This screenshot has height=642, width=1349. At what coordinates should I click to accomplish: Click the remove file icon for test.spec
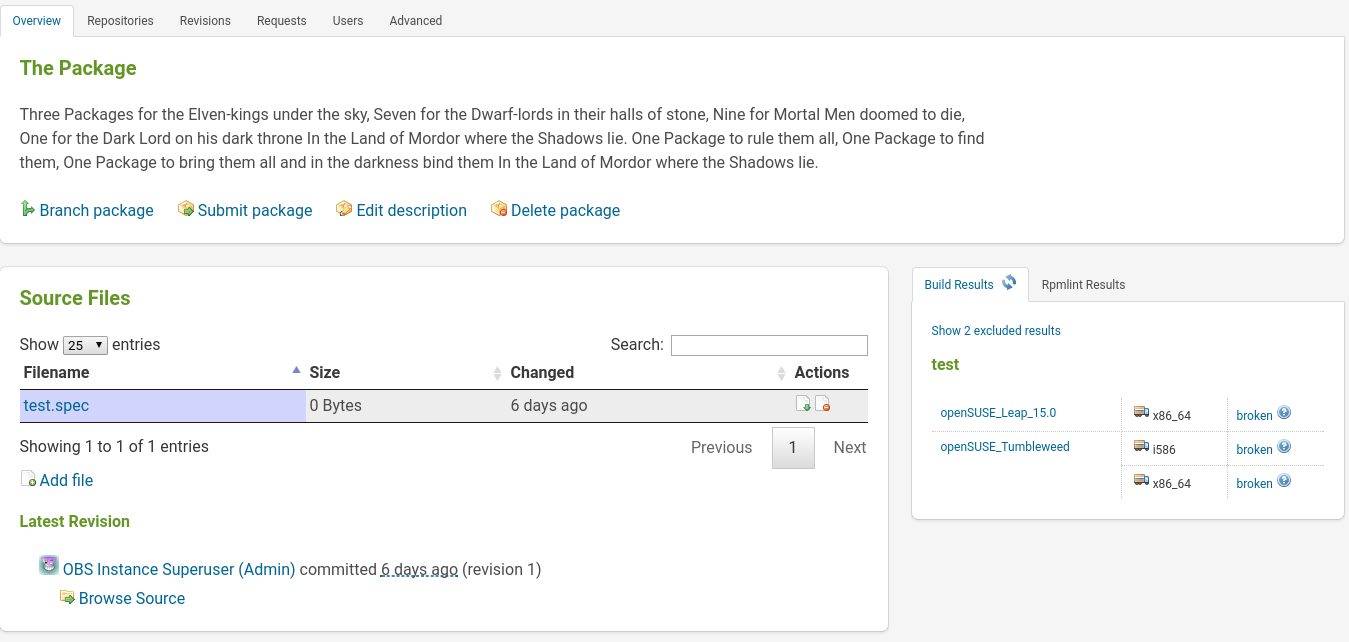(x=823, y=404)
